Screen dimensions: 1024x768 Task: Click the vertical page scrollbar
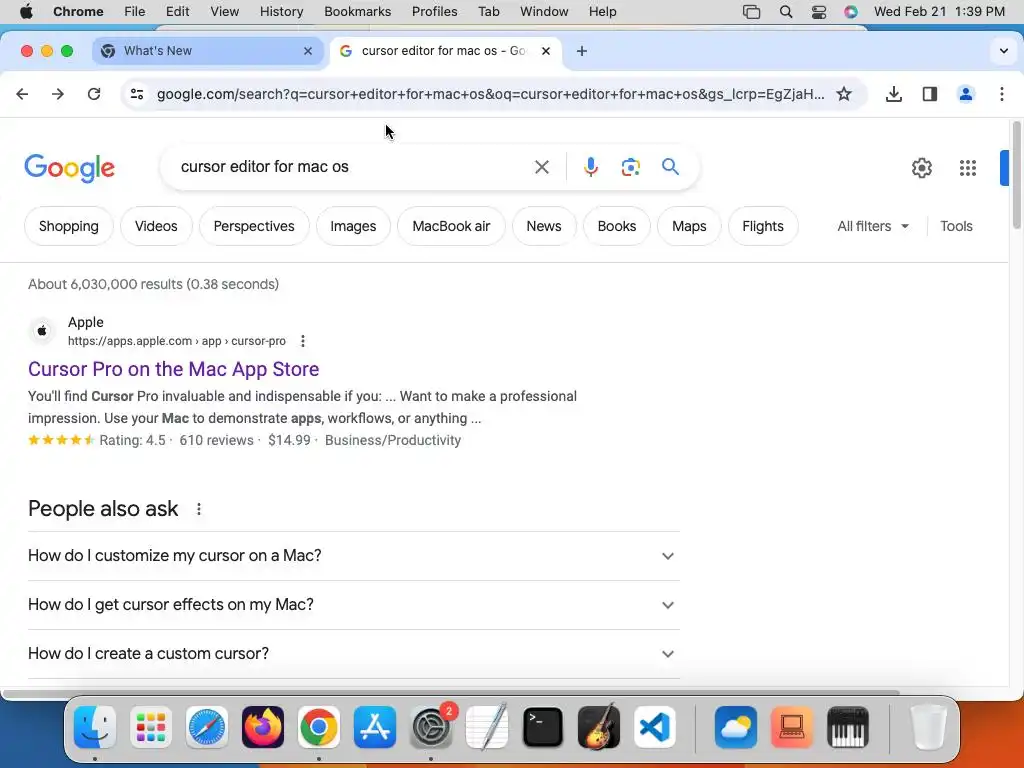1017,175
